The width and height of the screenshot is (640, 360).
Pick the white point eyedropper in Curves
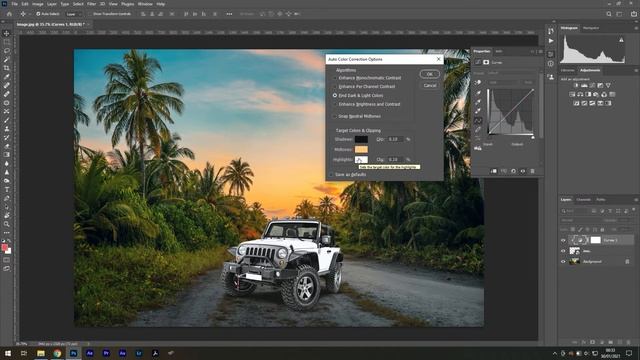pyautogui.click(x=478, y=111)
